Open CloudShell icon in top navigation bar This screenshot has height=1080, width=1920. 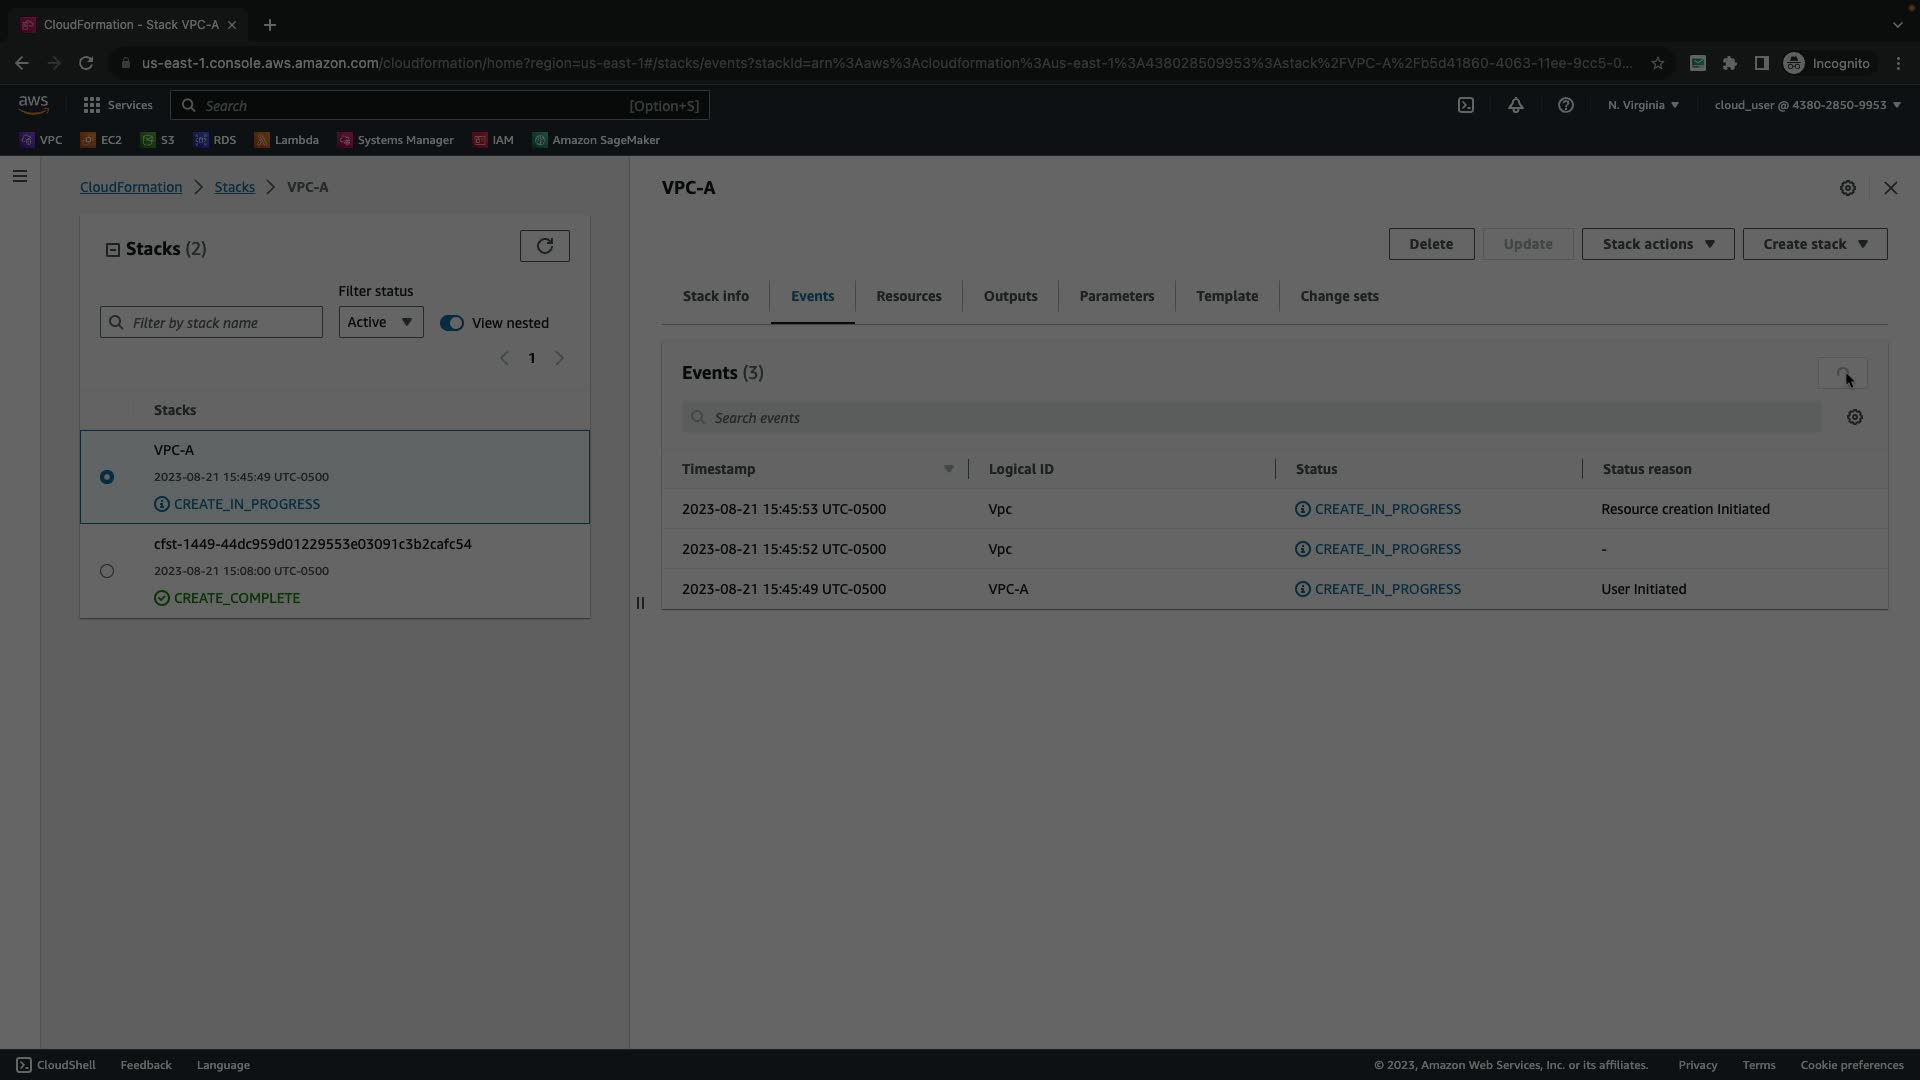pyautogui.click(x=1466, y=105)
